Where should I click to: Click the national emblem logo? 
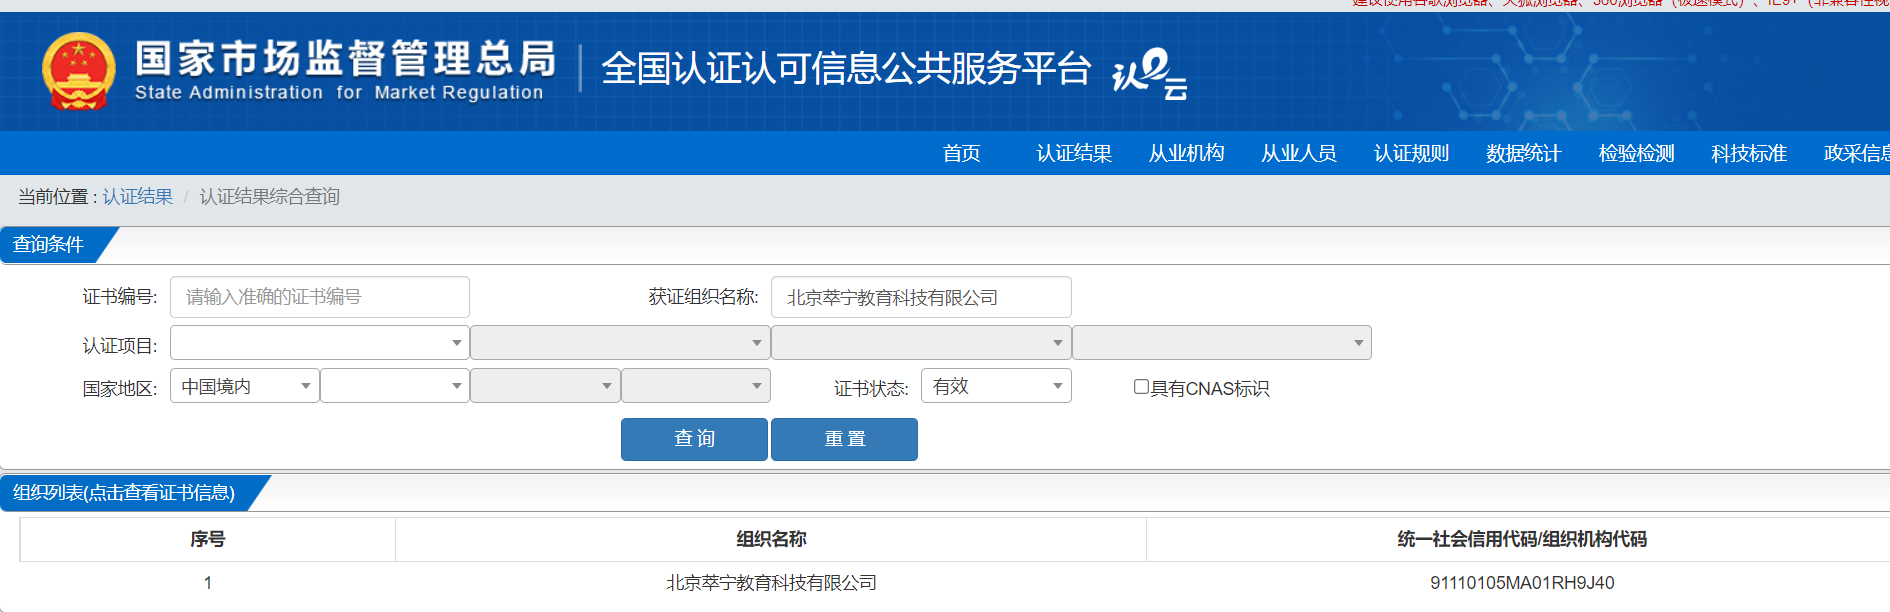click(79, 71)
